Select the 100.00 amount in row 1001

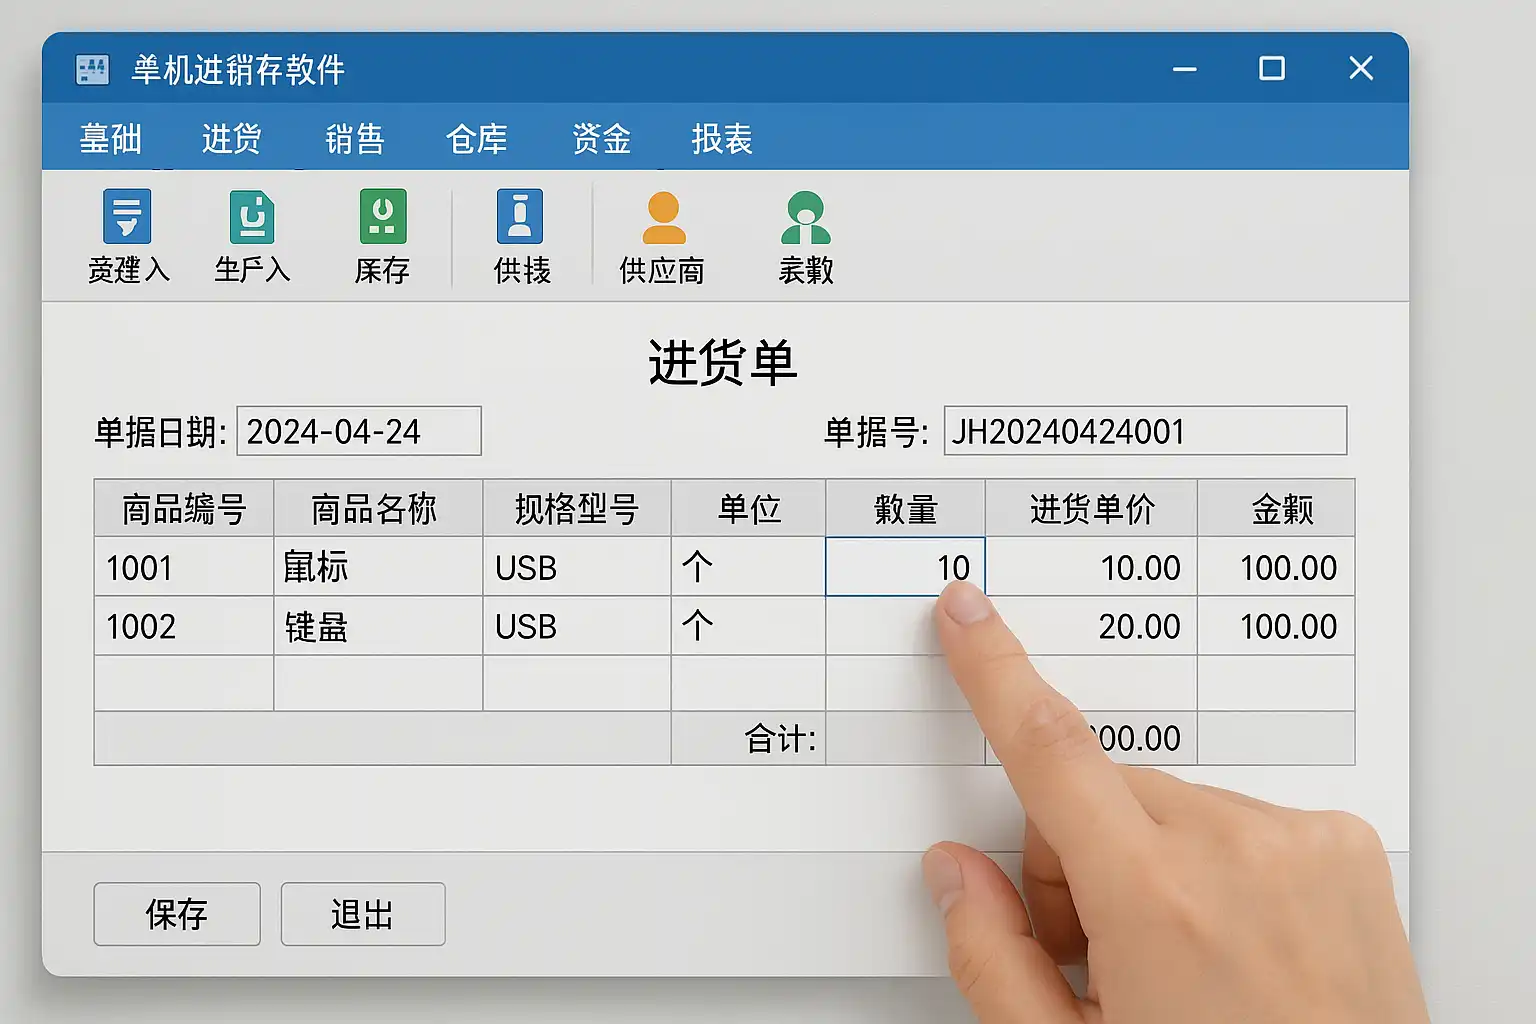[x=1276, y=567]
